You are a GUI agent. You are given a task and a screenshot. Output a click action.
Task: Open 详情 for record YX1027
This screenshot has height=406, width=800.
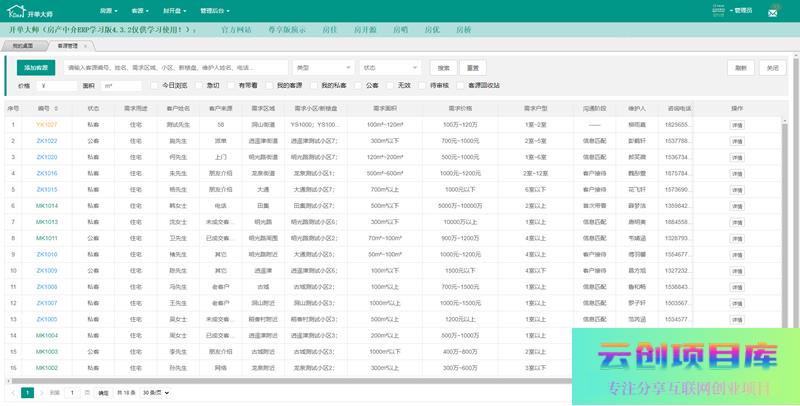pyautogui.click(x=736, y=125)
